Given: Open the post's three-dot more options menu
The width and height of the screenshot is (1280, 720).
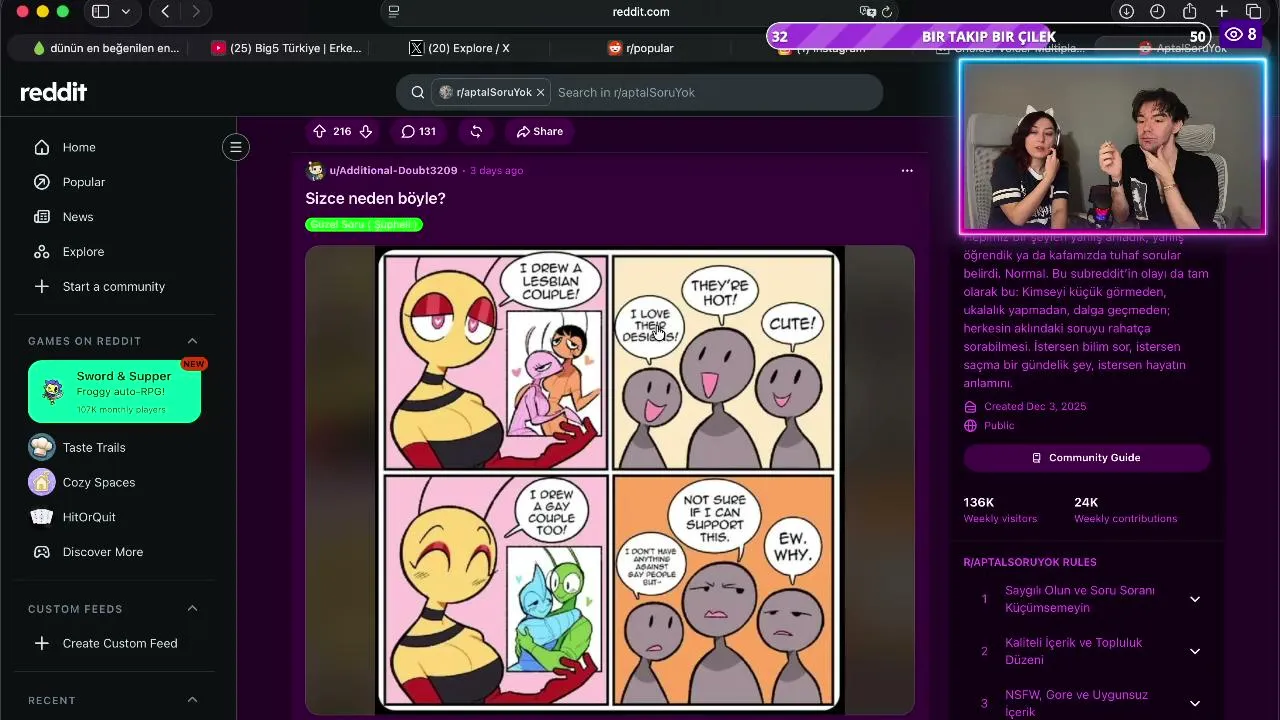Looking at the screenshot, I should point(907,171).
